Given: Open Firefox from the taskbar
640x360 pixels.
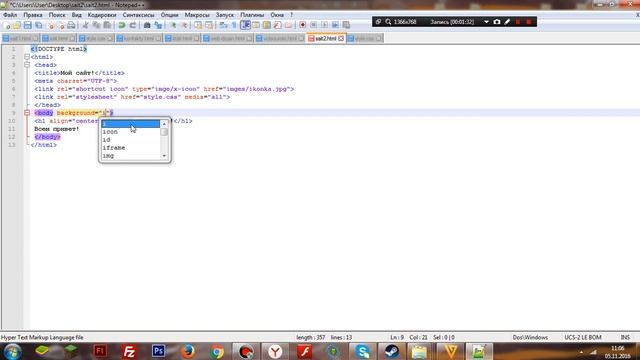Looking at the screenshot, I should point(188,351).
